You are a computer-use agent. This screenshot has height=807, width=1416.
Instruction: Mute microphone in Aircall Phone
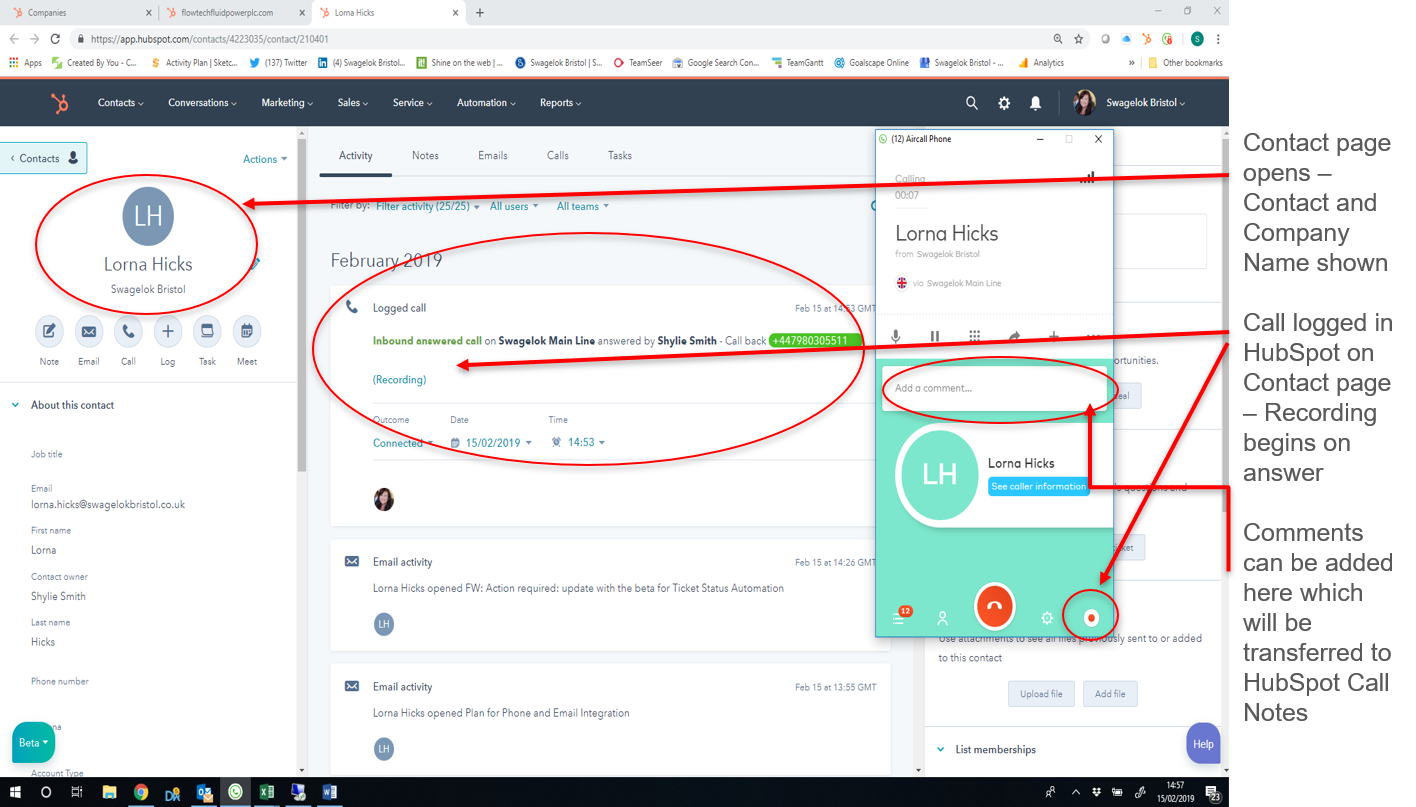tap(896, 337)
